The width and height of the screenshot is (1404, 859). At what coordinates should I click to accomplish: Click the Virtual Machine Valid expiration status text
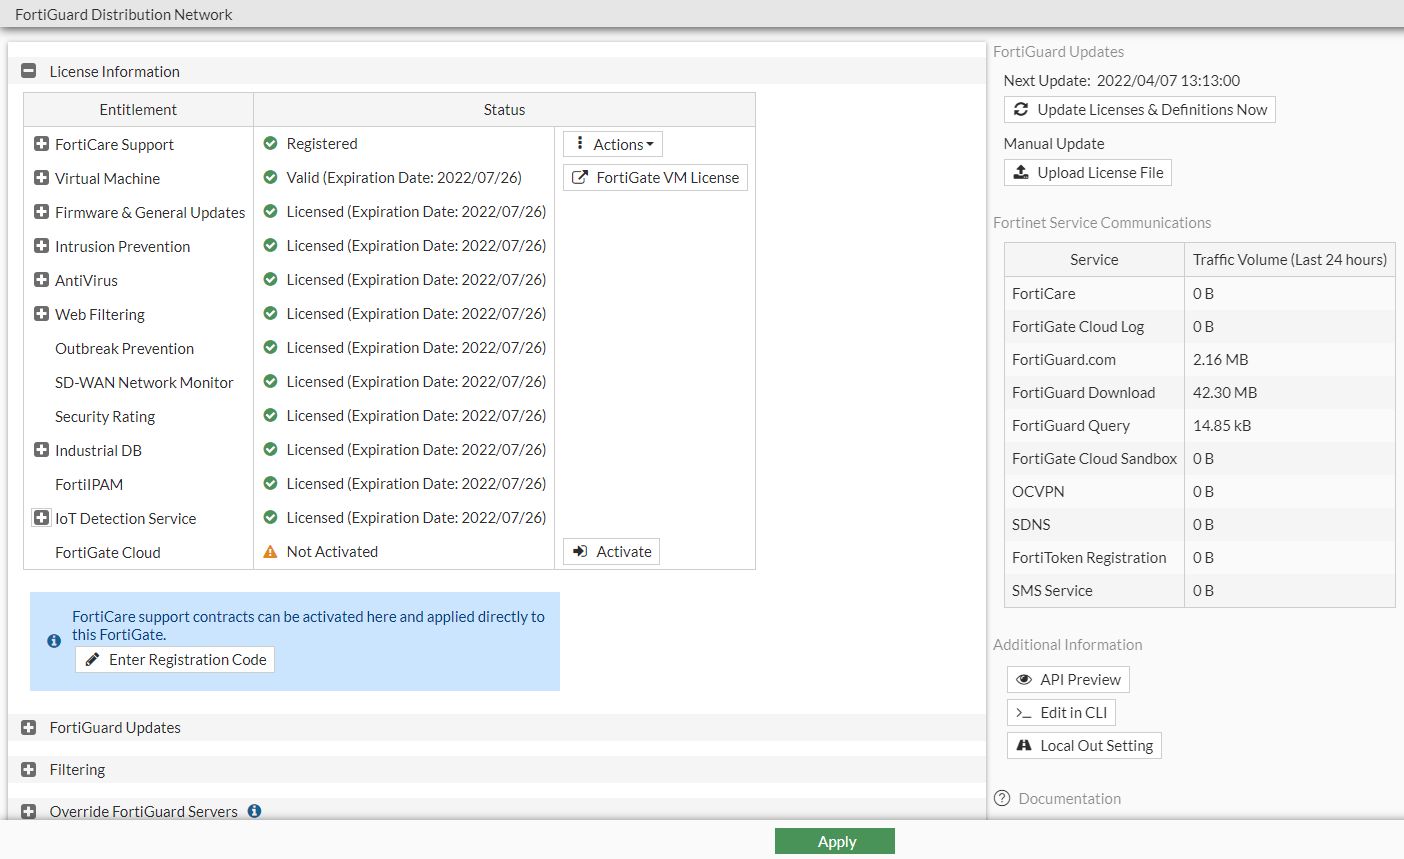click(404, 178)
